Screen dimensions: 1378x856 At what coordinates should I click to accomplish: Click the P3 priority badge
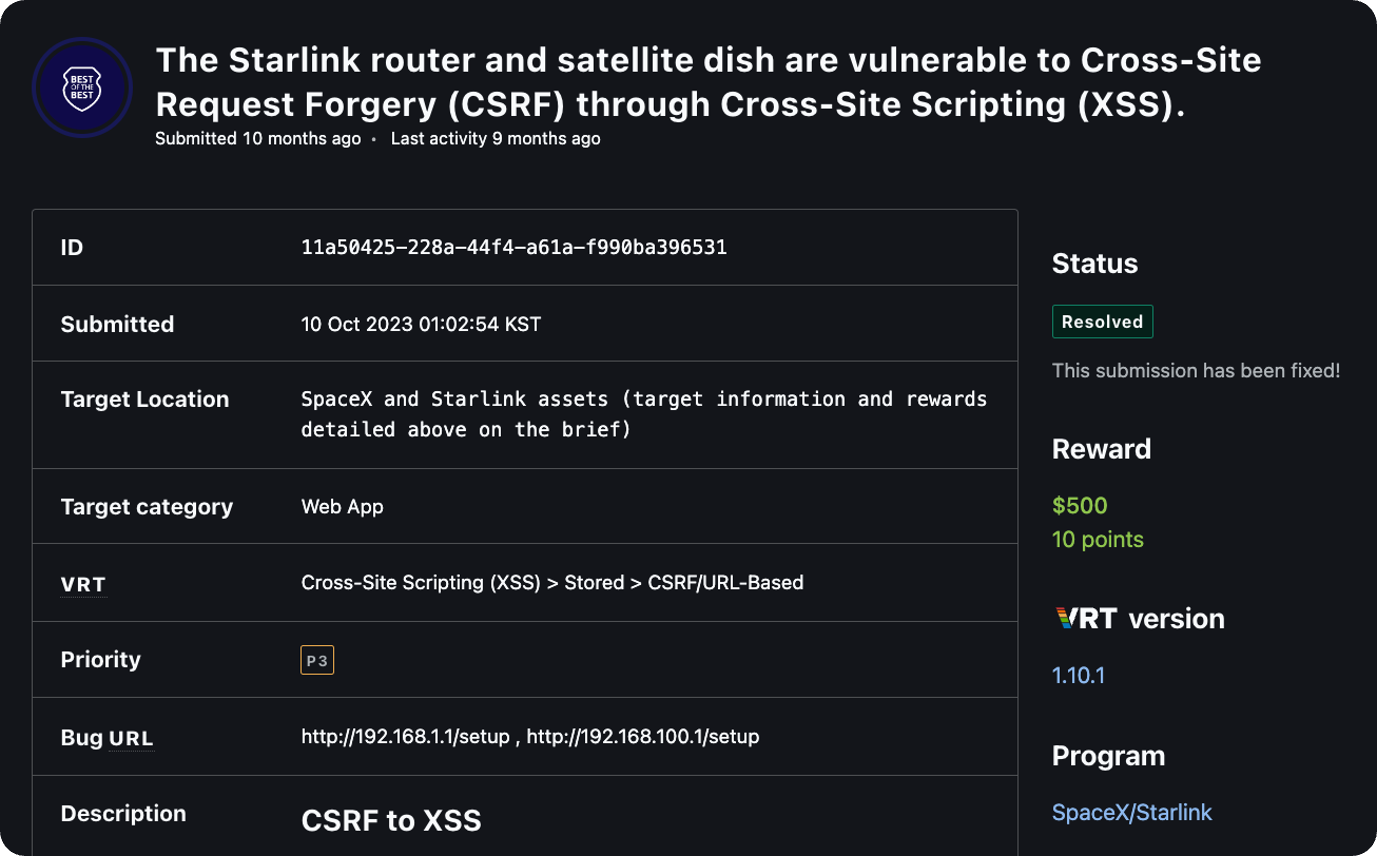[x=317, y=660]
